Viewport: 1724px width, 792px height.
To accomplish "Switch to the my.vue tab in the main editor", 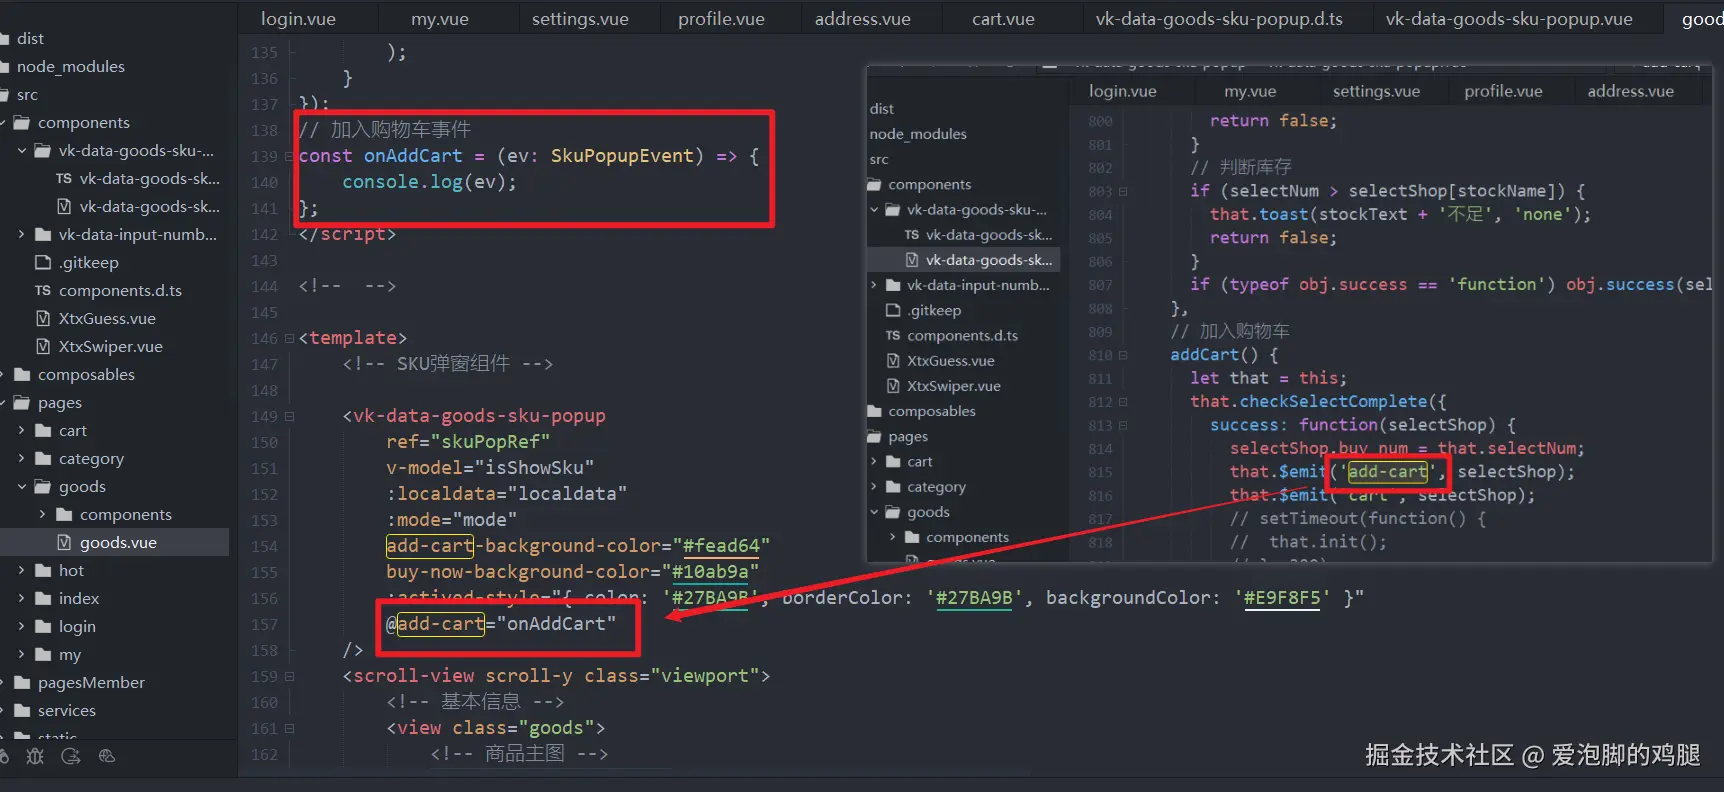I will (440, 19).
